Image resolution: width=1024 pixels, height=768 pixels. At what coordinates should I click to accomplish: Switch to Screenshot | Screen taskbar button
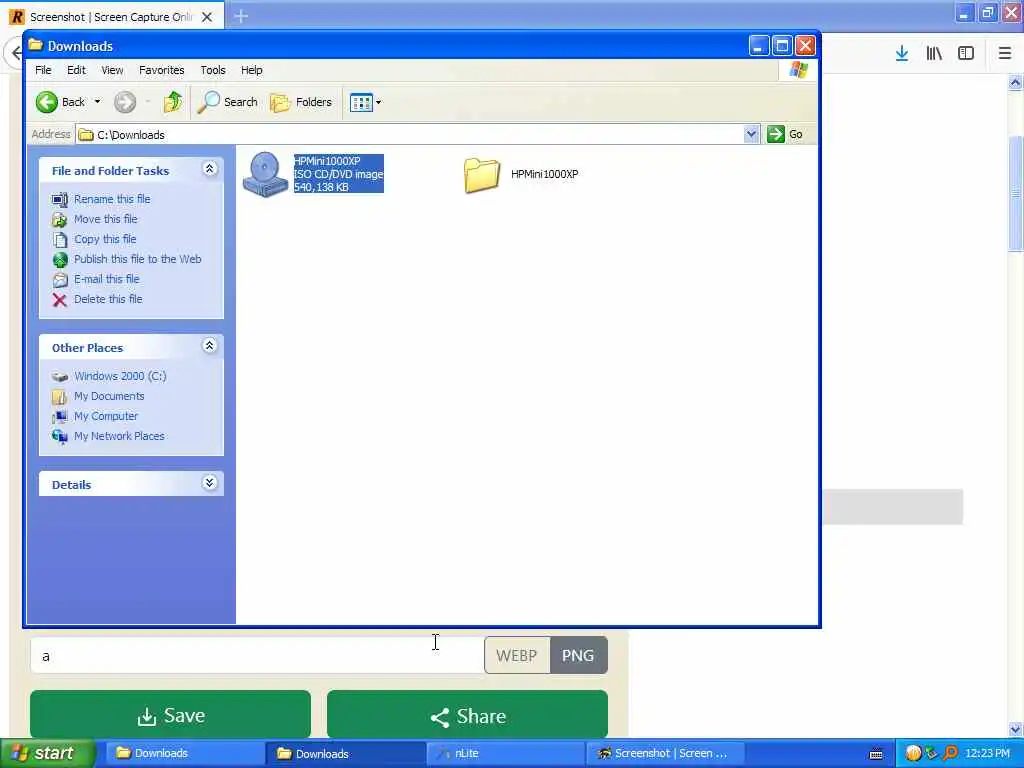pos(665,753)
